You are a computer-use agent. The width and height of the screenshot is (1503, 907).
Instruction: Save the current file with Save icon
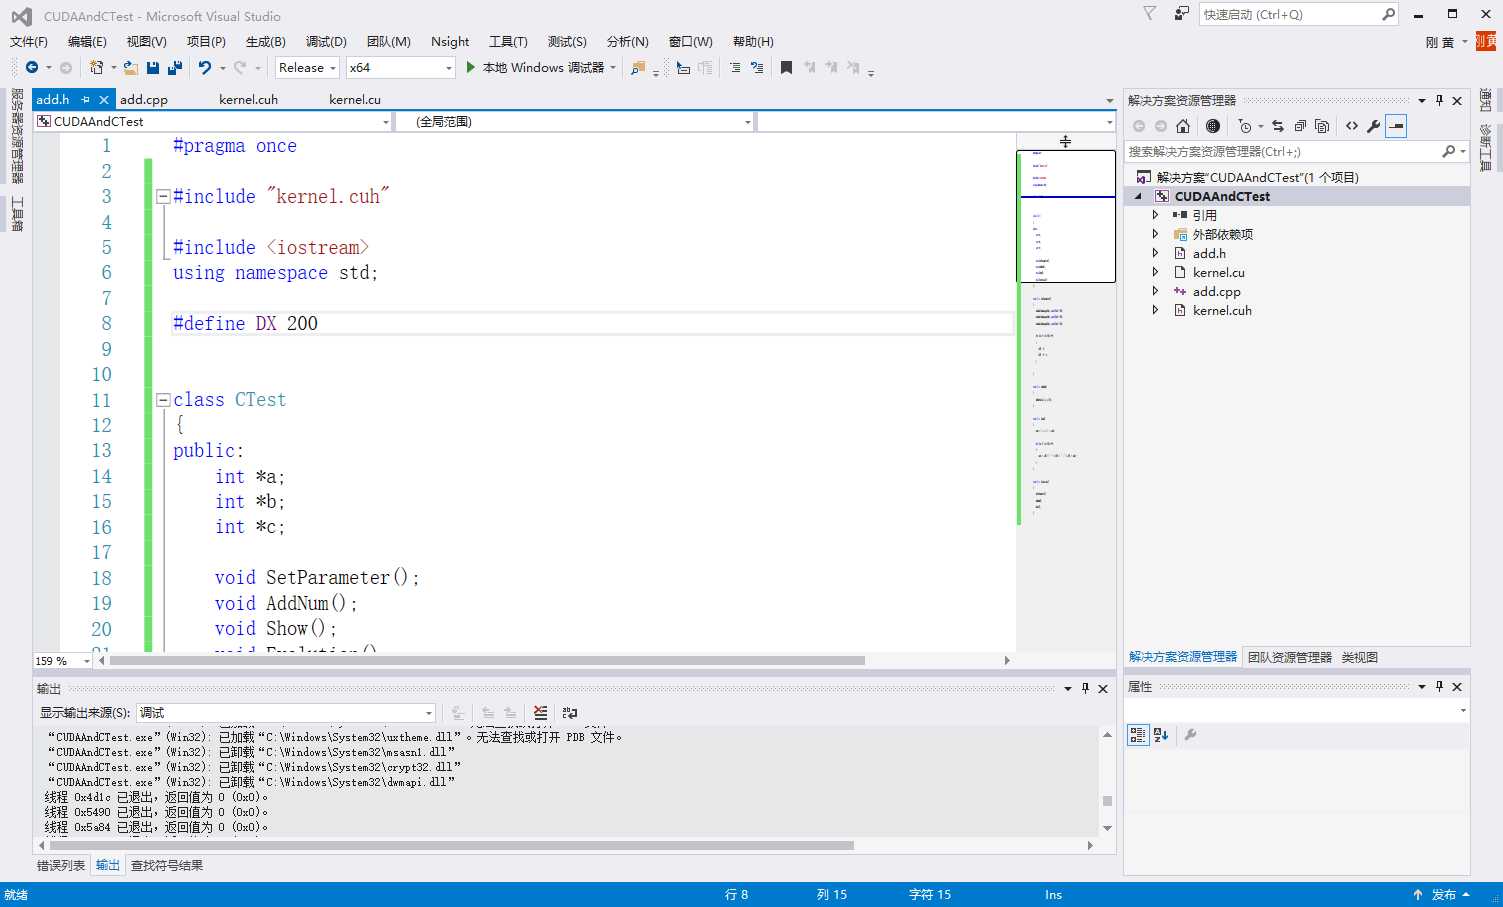point(153,67)
